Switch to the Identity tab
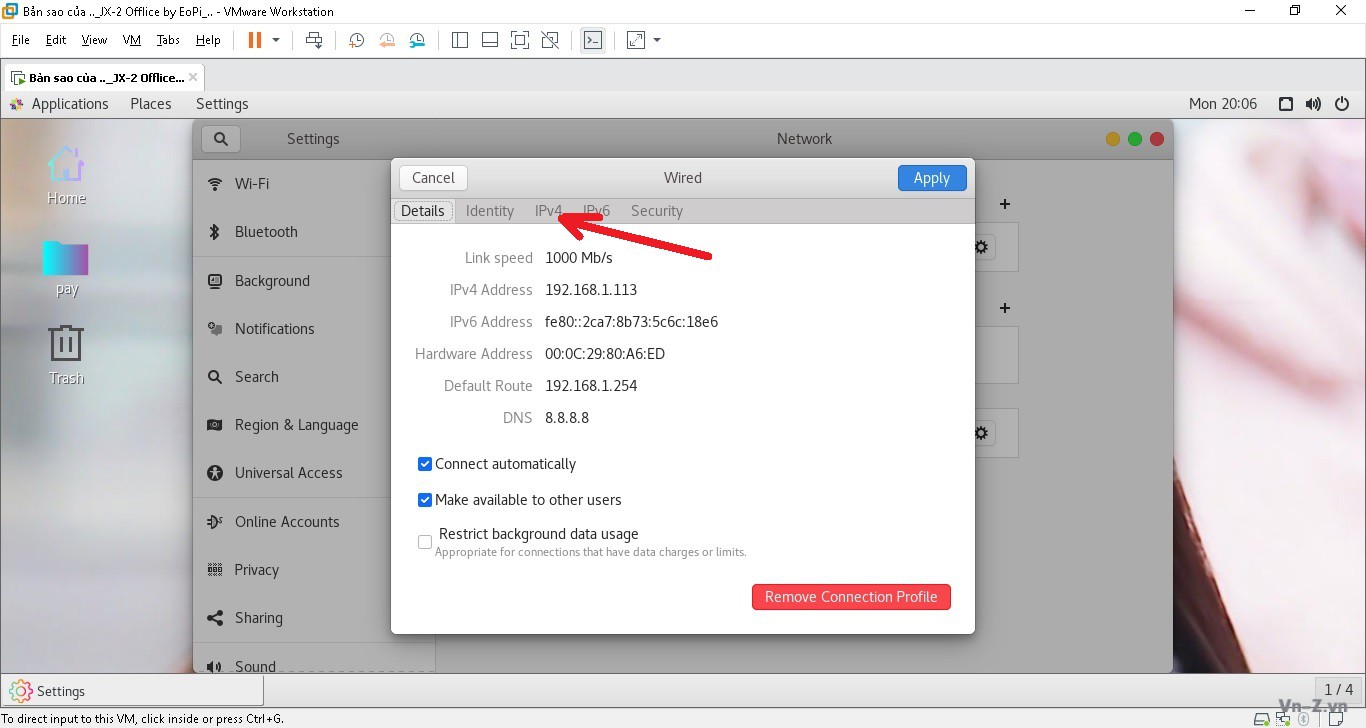Screen dimensions: 1366x728 [490, 211]
